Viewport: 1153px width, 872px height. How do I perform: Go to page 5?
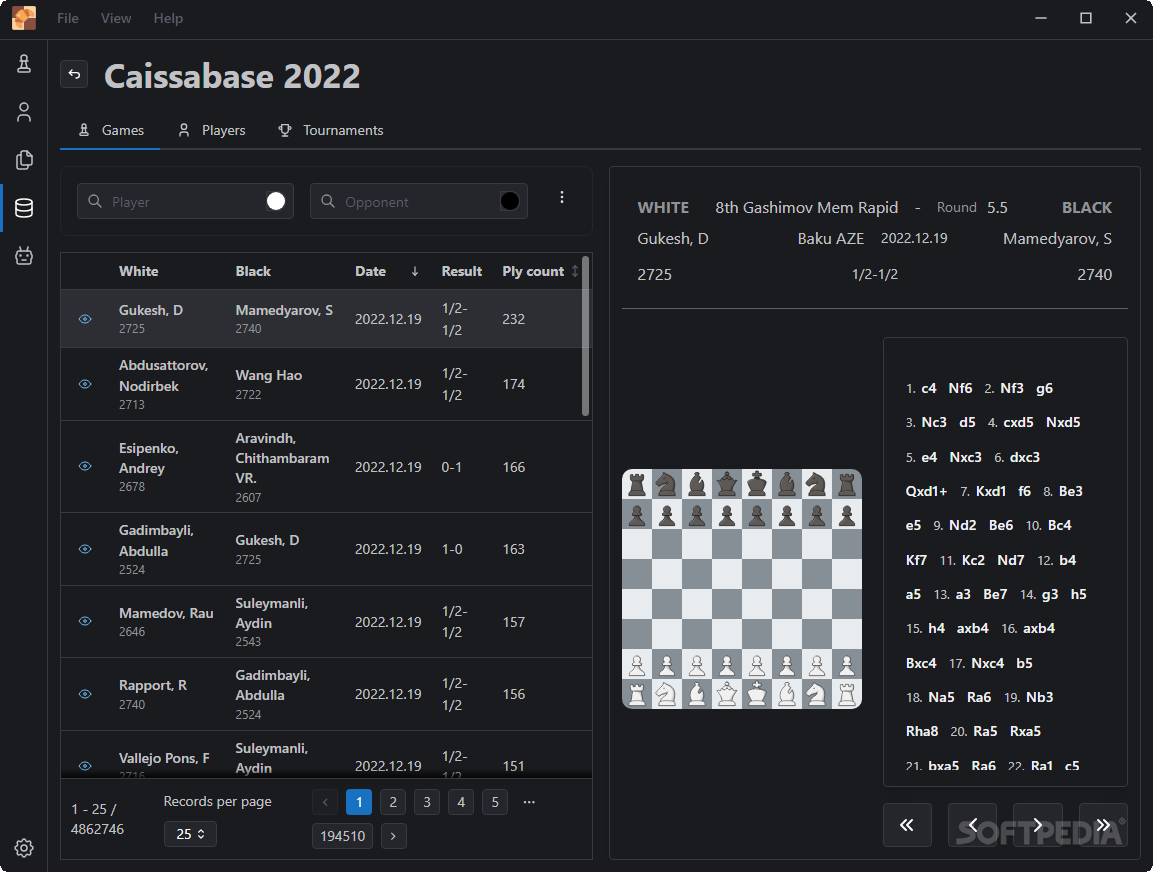point(495,802)
